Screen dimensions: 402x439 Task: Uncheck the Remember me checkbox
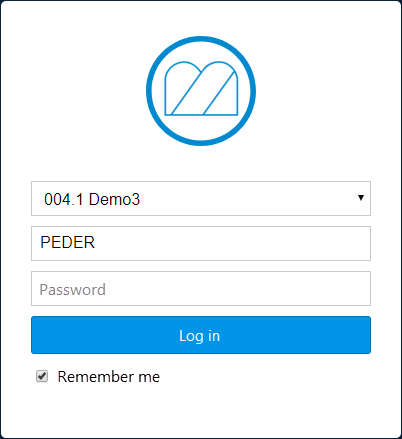click(x=42, y=376)
